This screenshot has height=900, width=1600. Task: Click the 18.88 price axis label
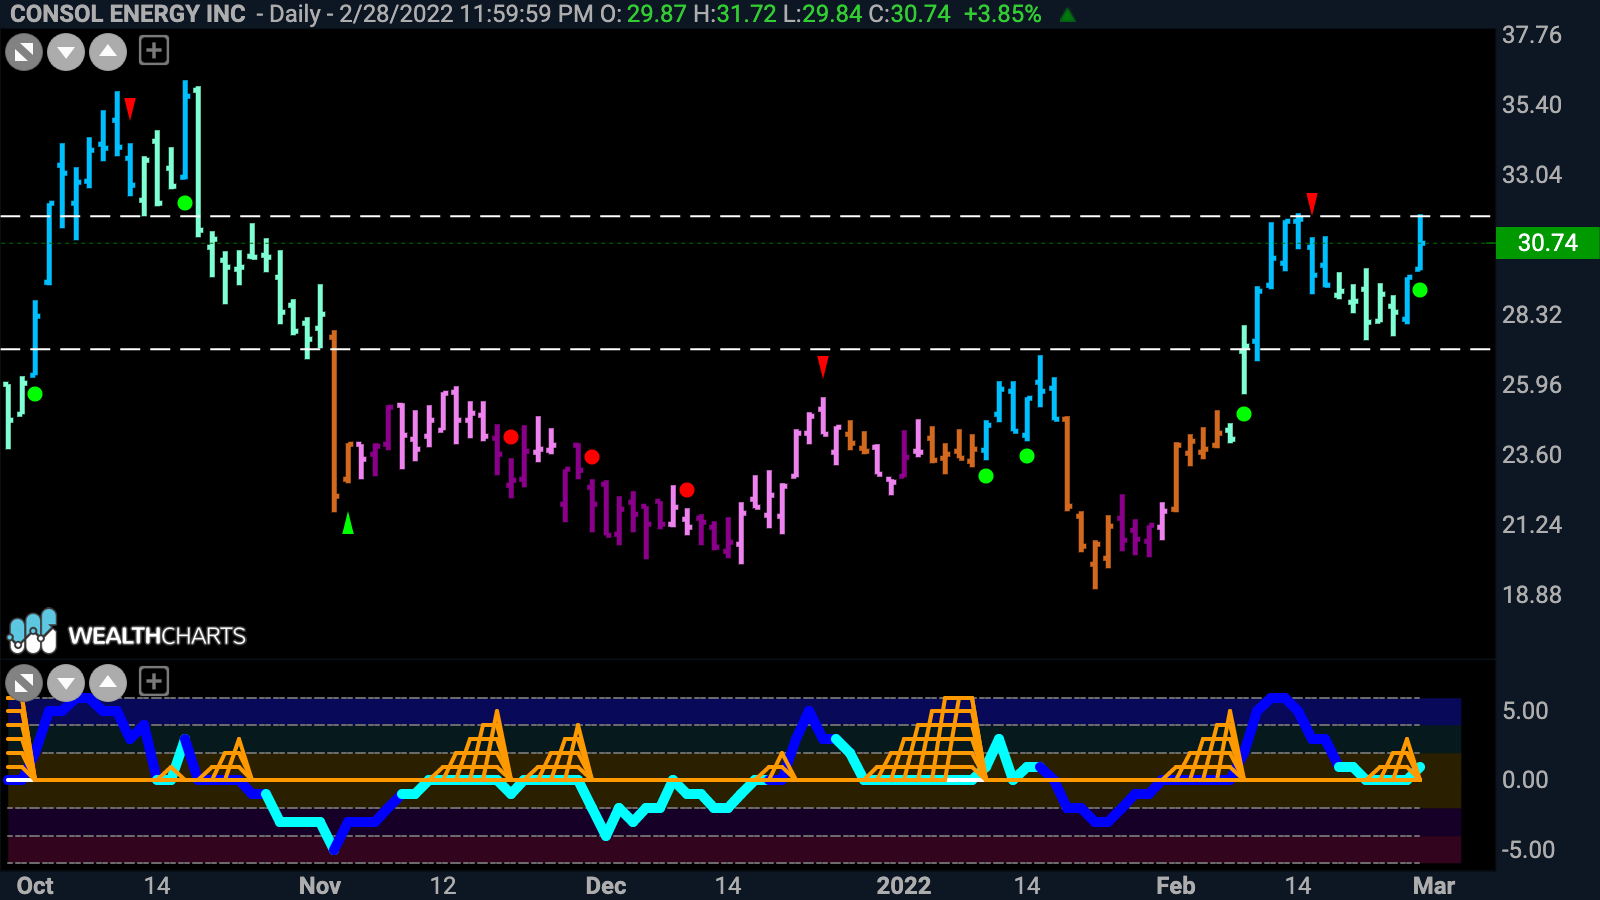(x=1531, y=595)
